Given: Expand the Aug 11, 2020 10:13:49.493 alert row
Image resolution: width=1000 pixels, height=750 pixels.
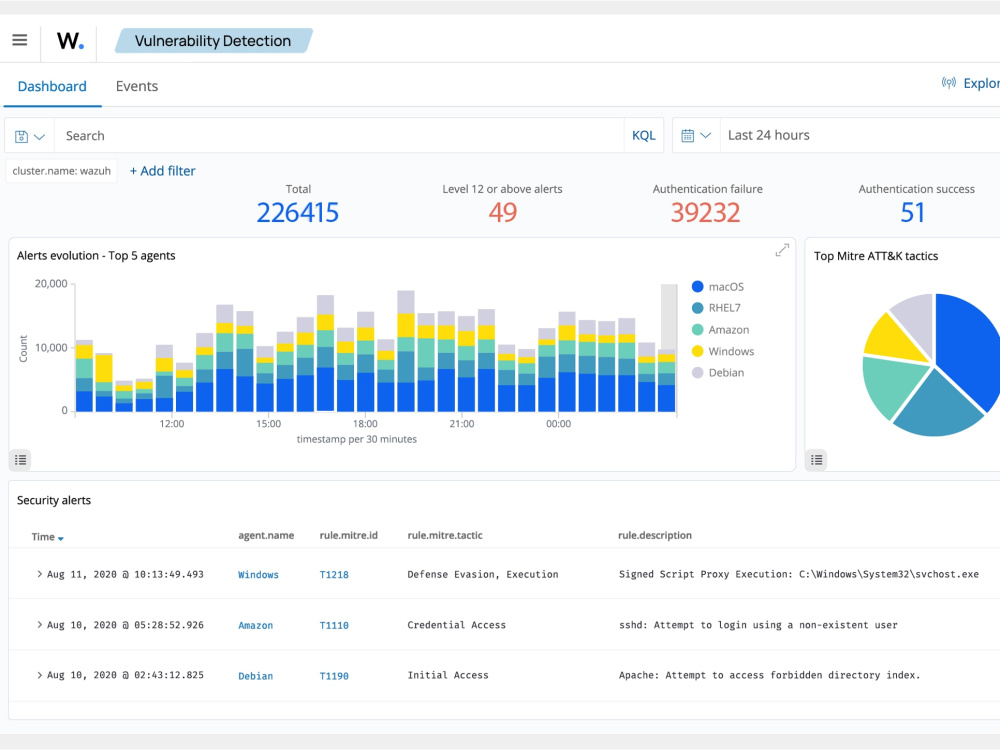Looking at the screenshot, I should point(40,574).
